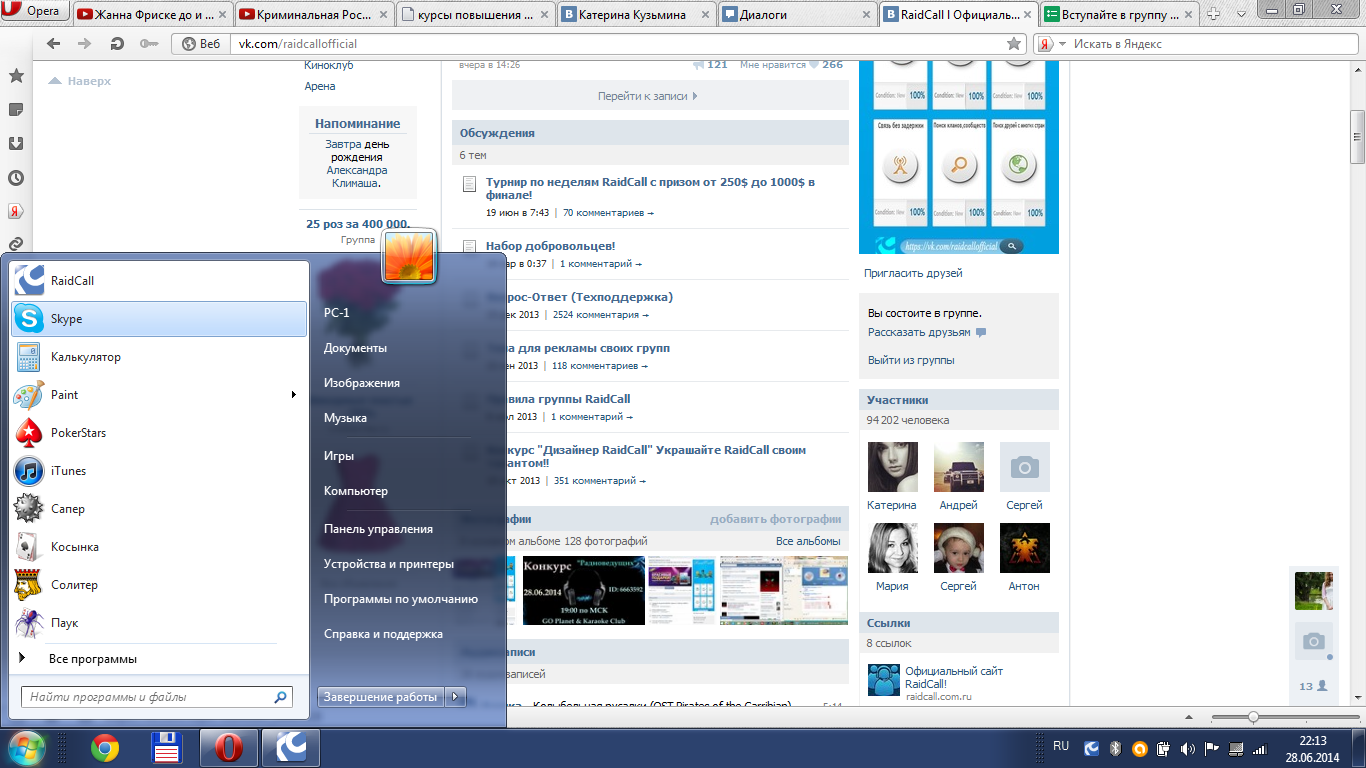This screenshot has width=1366, height=768.
Task: Switch to Криминальная Россия tab
Action: [314, 15]
